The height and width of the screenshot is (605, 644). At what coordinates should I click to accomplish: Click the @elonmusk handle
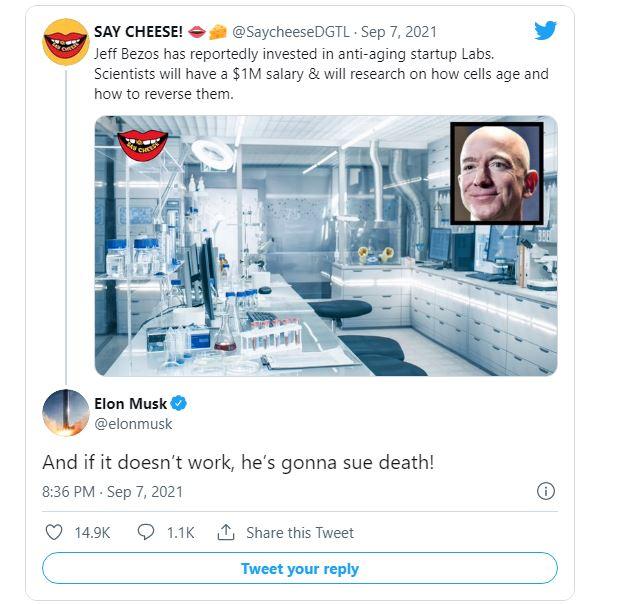(133, 424)
